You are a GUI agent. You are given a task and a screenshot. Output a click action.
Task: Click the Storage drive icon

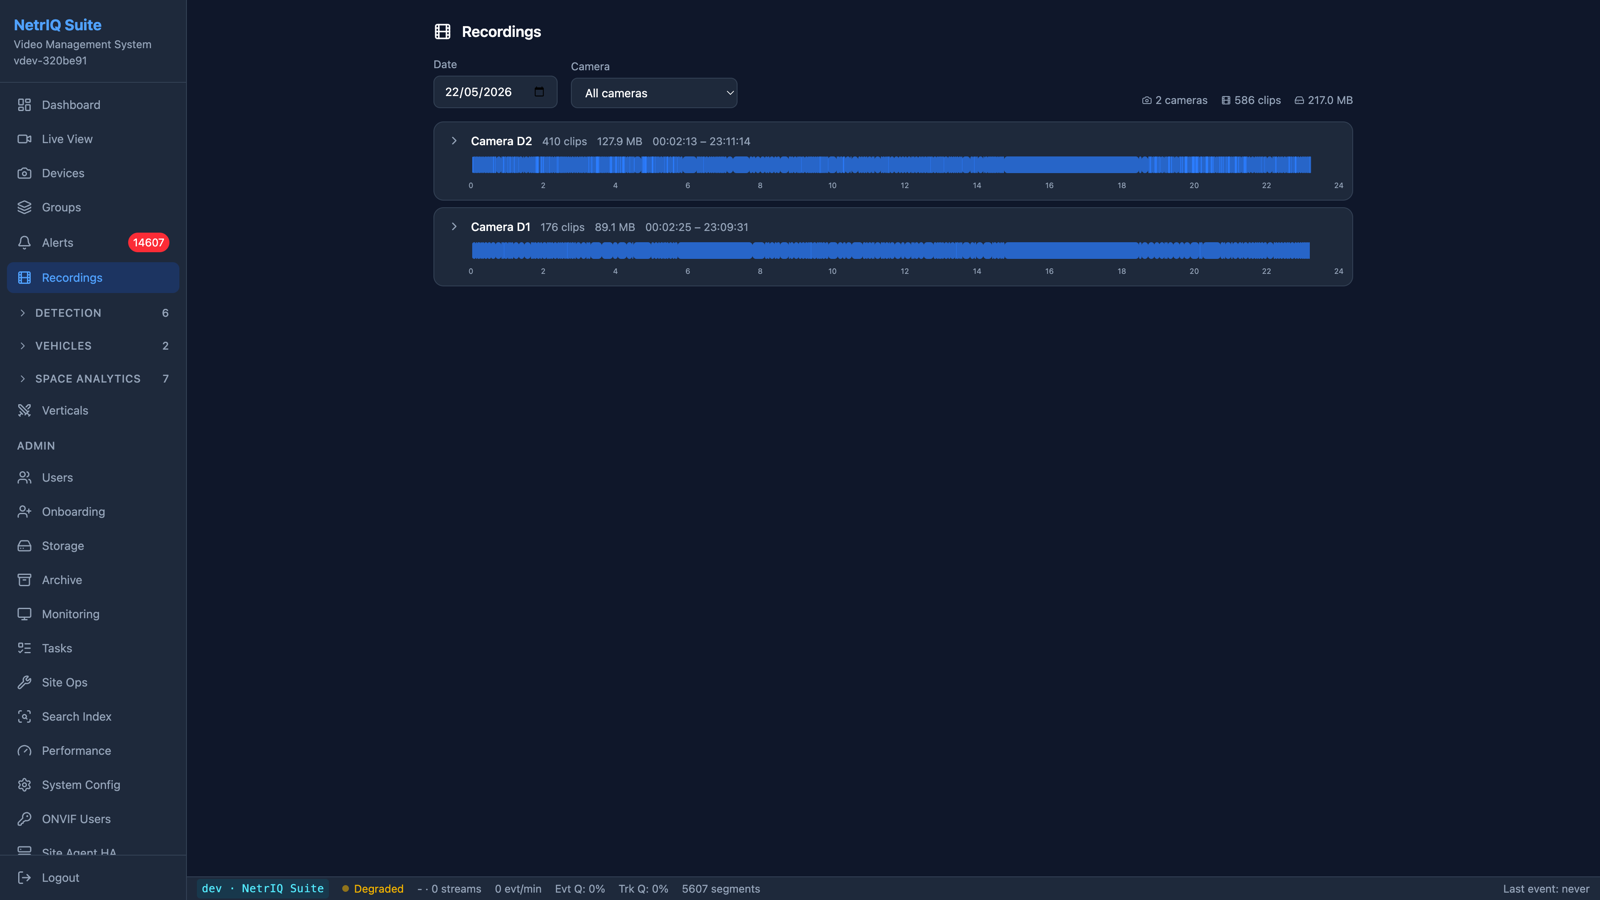tap(24, 546)
